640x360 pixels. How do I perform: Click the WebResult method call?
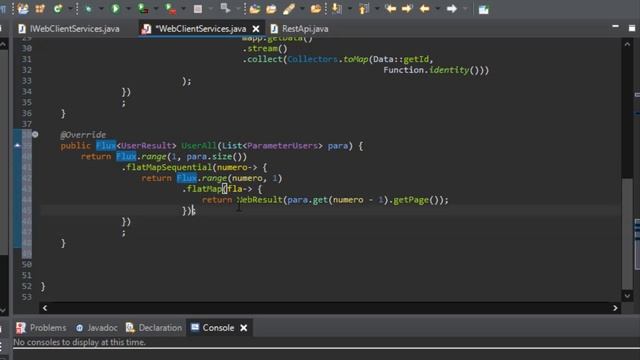click(x=260, y=200)
